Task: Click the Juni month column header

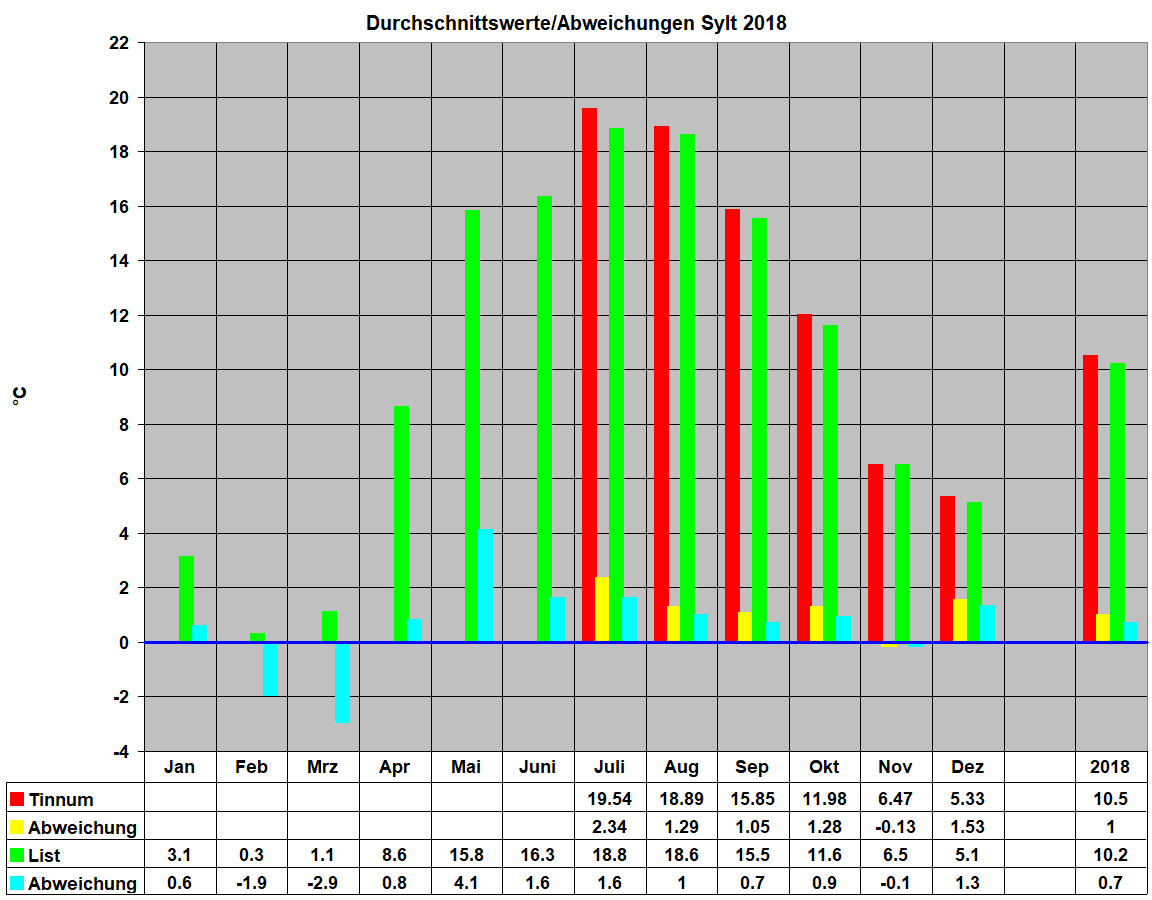Action: tap(538, 767)
